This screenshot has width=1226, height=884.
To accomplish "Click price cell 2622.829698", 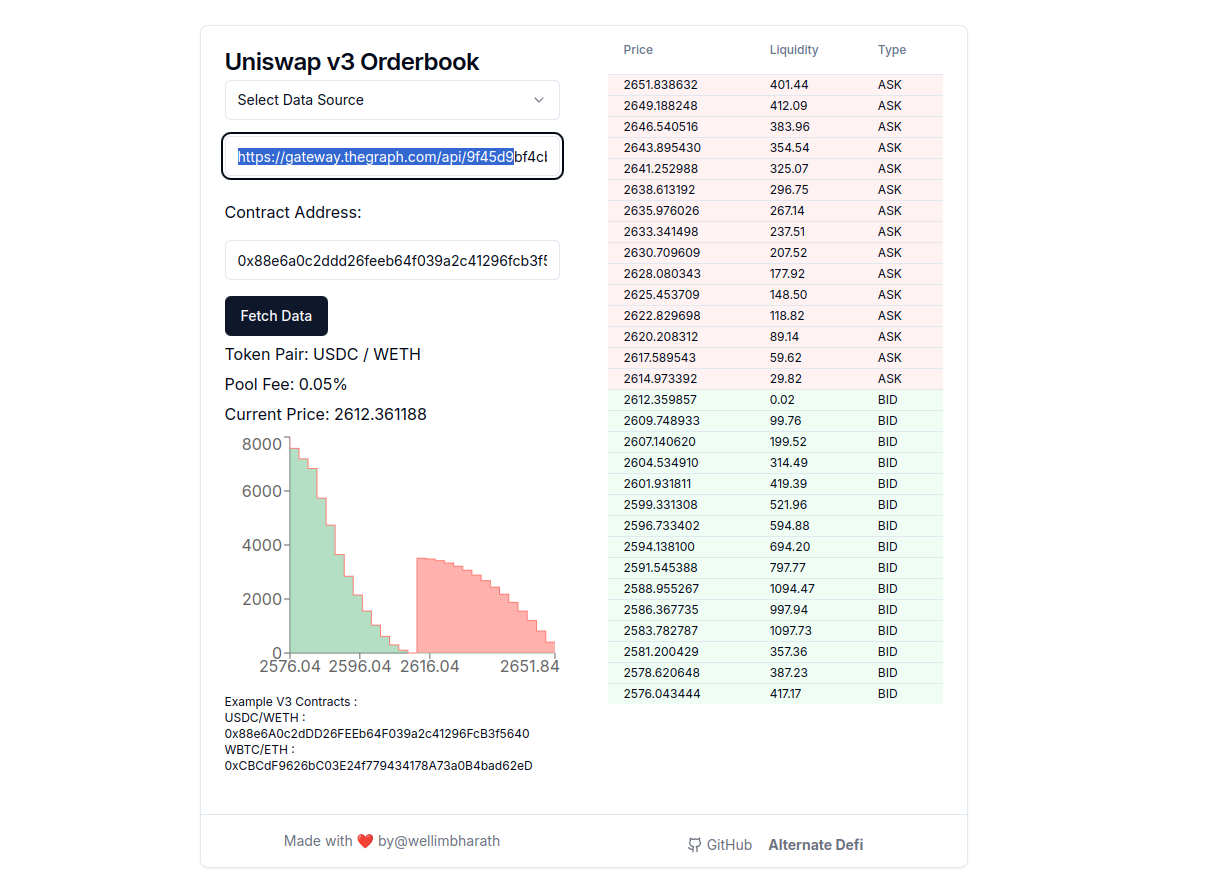I will [661, 316].
